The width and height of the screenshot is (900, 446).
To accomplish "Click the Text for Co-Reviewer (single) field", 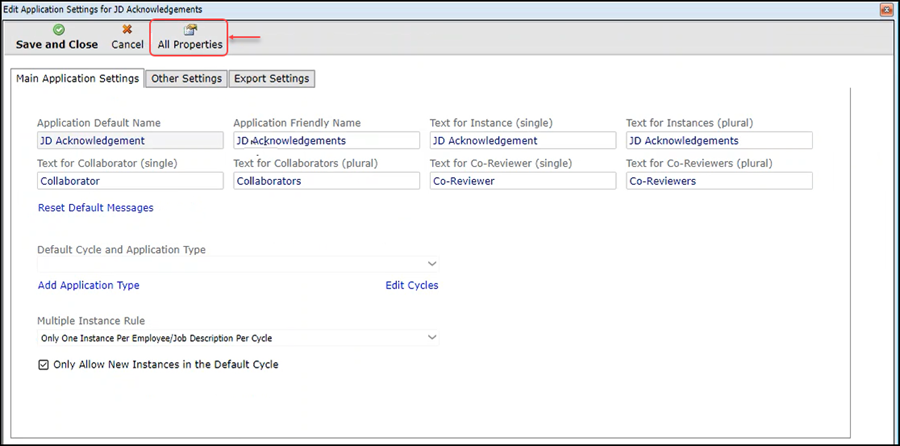I will (x=522, y=181).
